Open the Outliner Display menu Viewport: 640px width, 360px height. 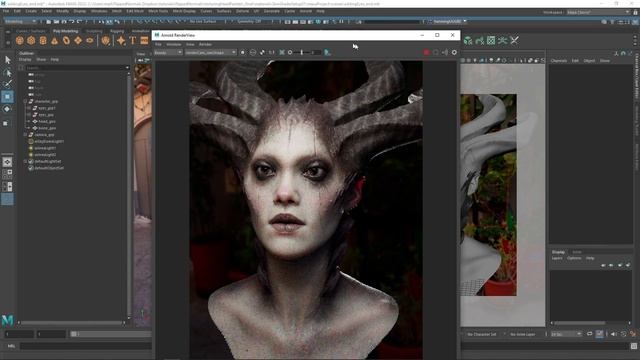(25, 60)
